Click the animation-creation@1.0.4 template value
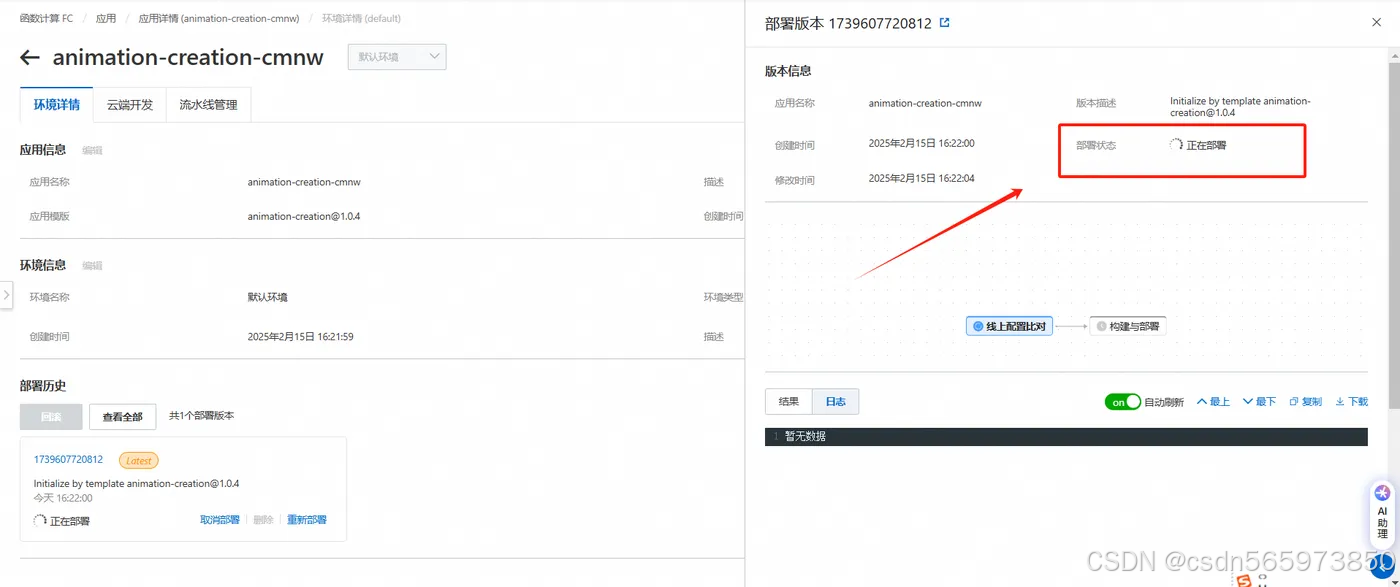This screenshot has width=1400, height=587. 304,216
